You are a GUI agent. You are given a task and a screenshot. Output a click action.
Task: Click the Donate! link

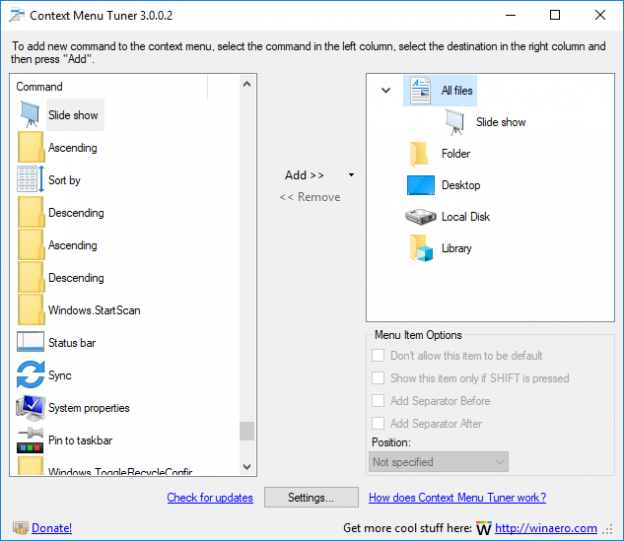(x=51, y=528)
